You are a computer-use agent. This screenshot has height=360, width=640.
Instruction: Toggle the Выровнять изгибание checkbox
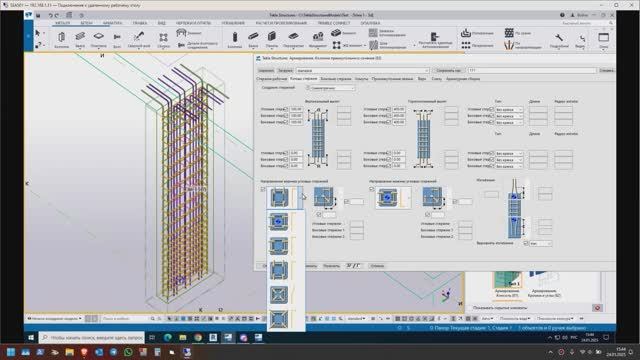coord(526,243)
